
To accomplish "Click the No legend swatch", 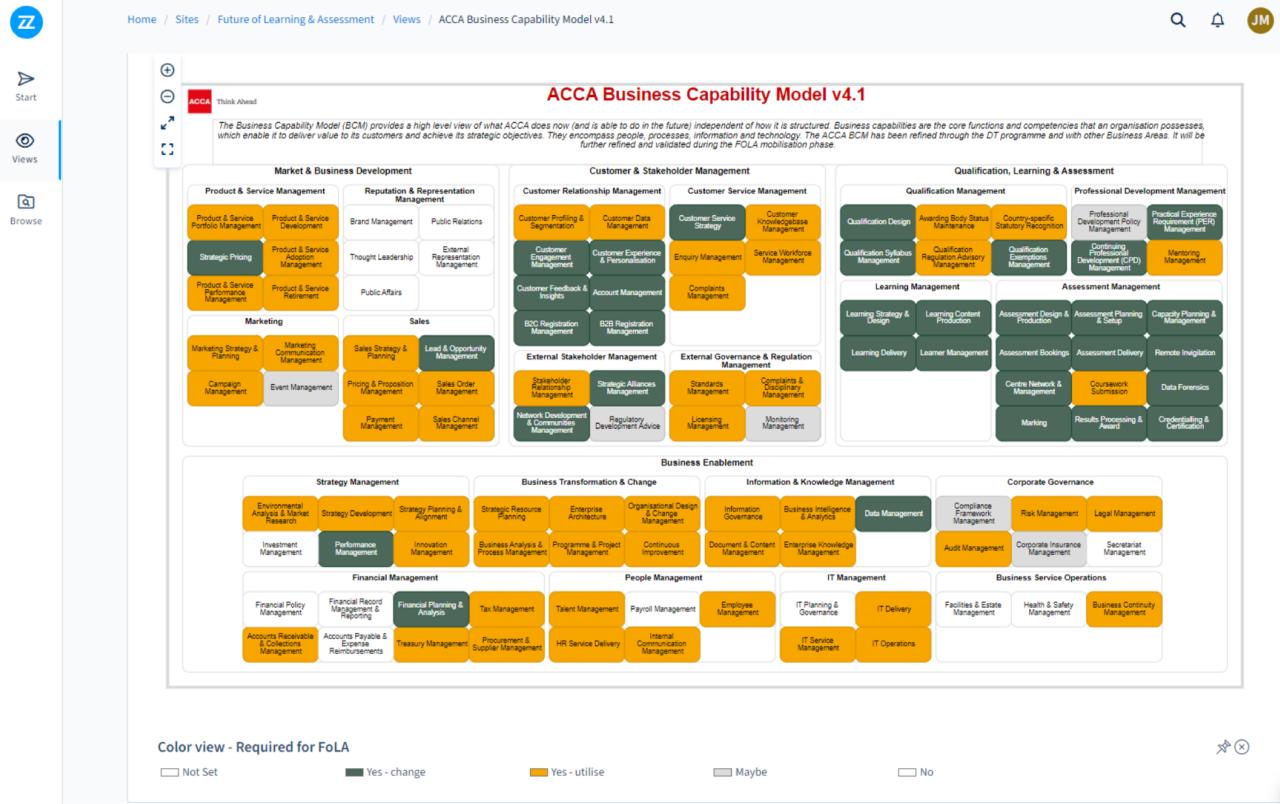I will [907, 772].
